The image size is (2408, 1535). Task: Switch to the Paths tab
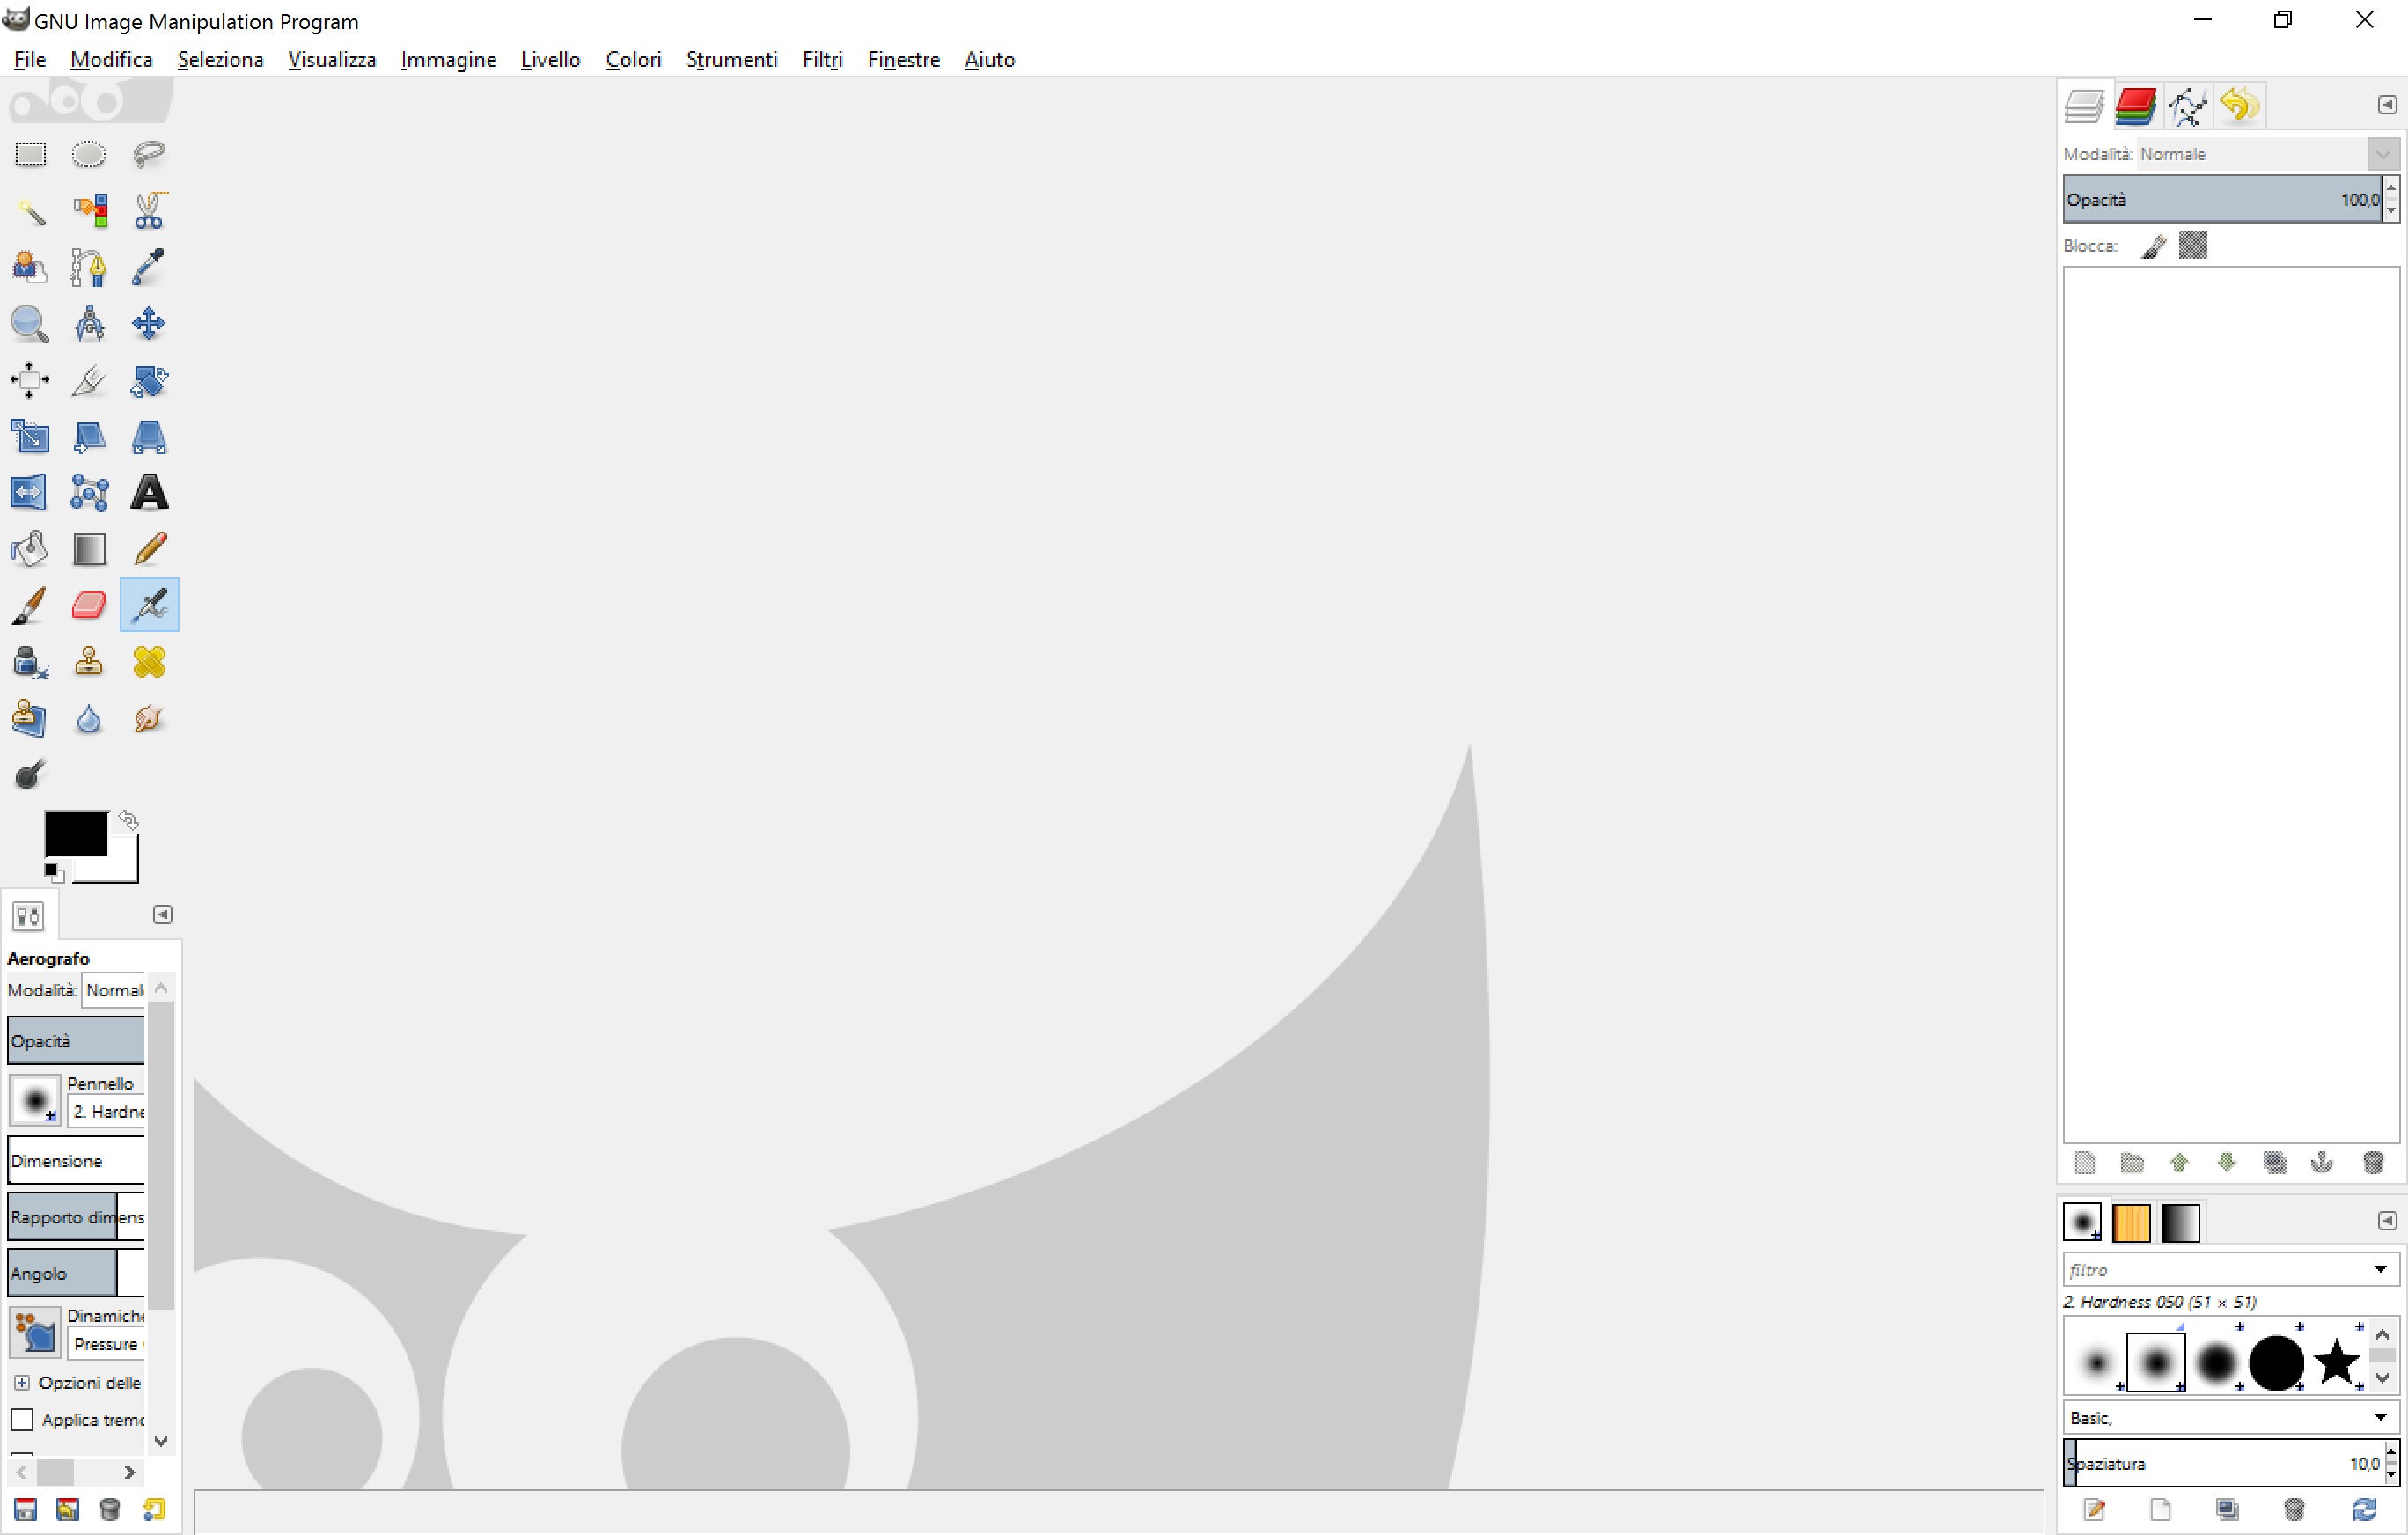click(2187, 105)
